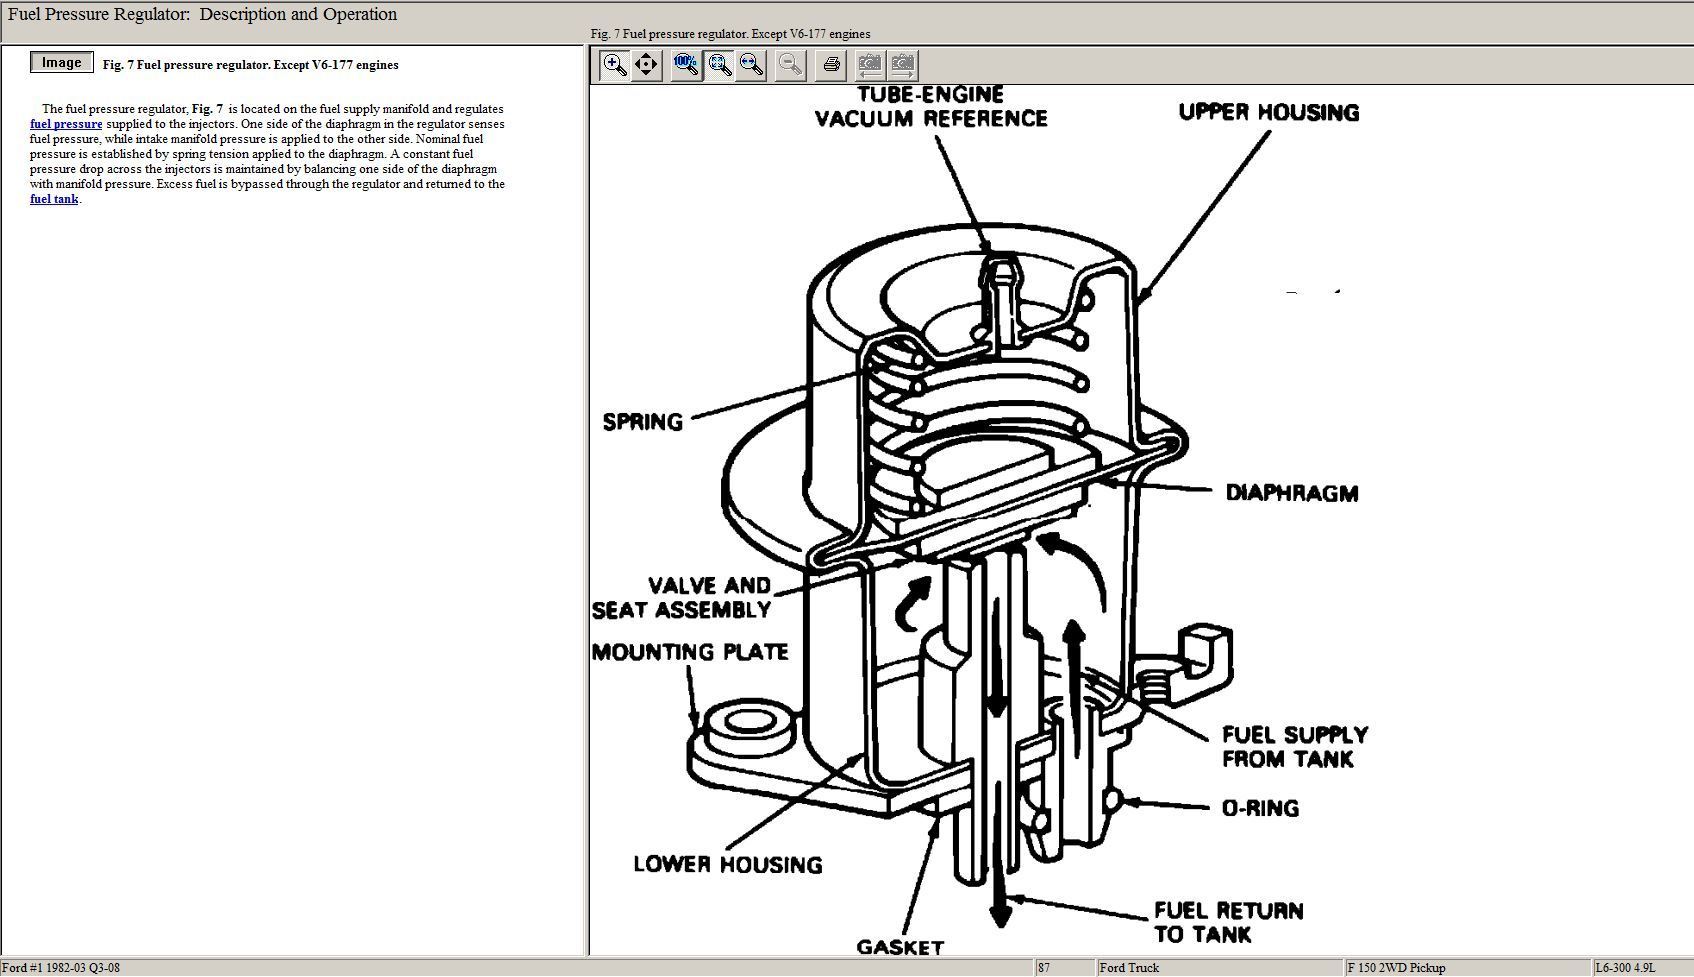The height and width of the screenshot is (977, 1694).
Task: Click the Ford Truck status bar field
Action: click(1129, 968)
